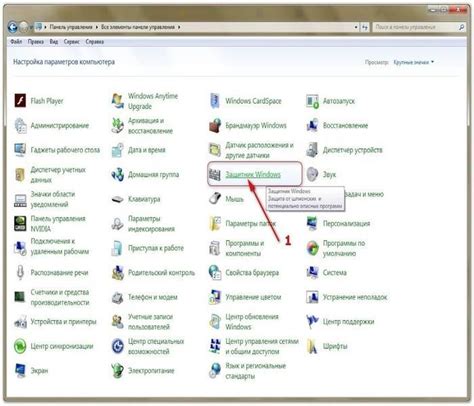Open the Электропитание power icon
Screen dimensions: 474x406
pyautogui.click(x=118, y=371)
